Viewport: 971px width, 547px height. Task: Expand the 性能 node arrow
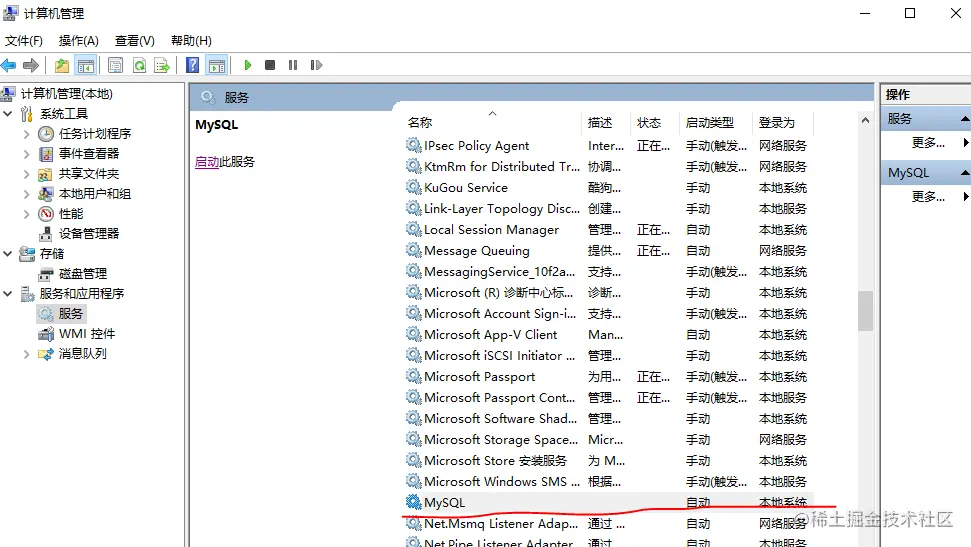pyautogui.click(x=27, y=214)
